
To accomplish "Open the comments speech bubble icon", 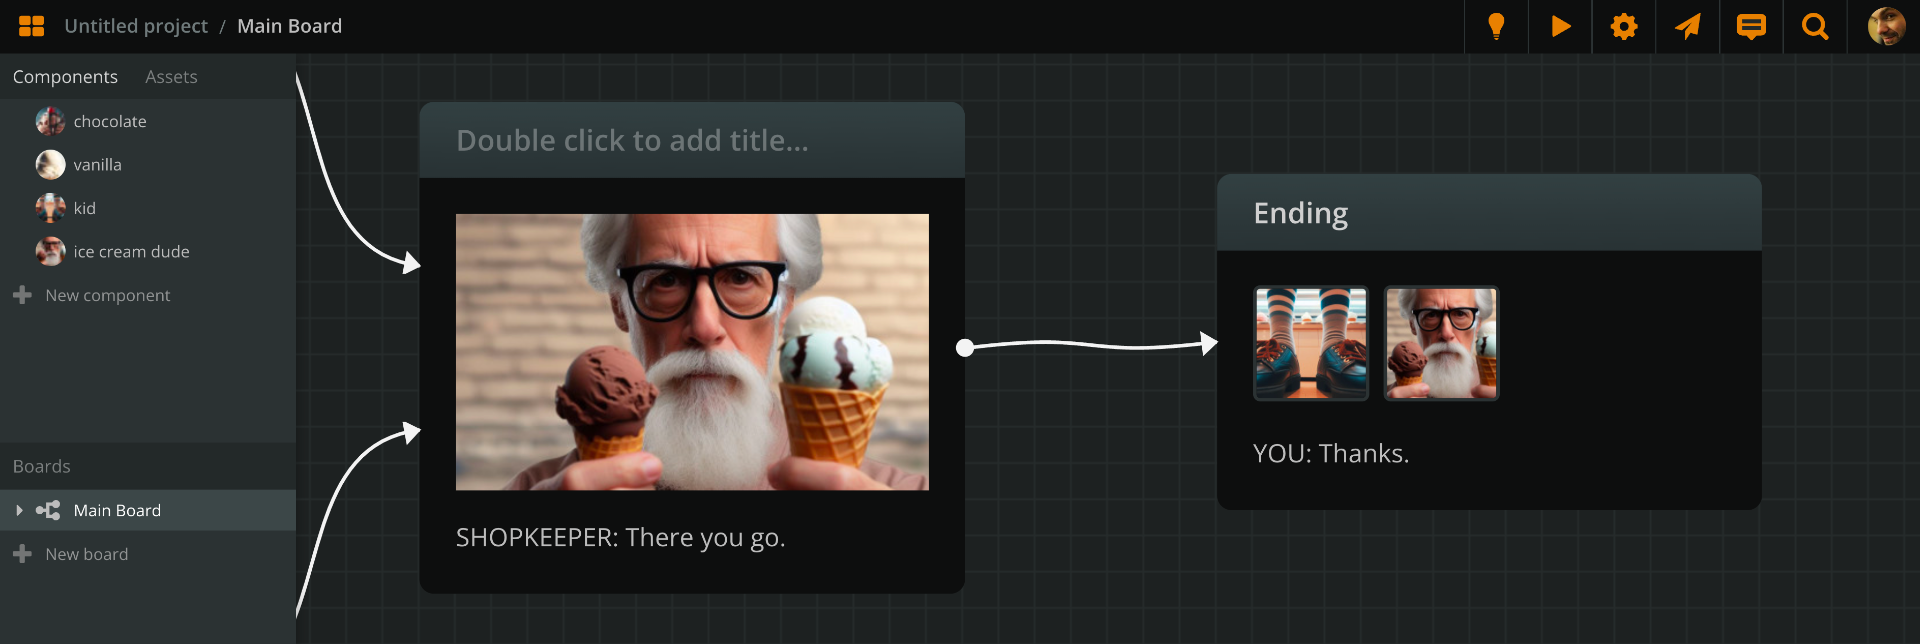I will point(1751,26).
